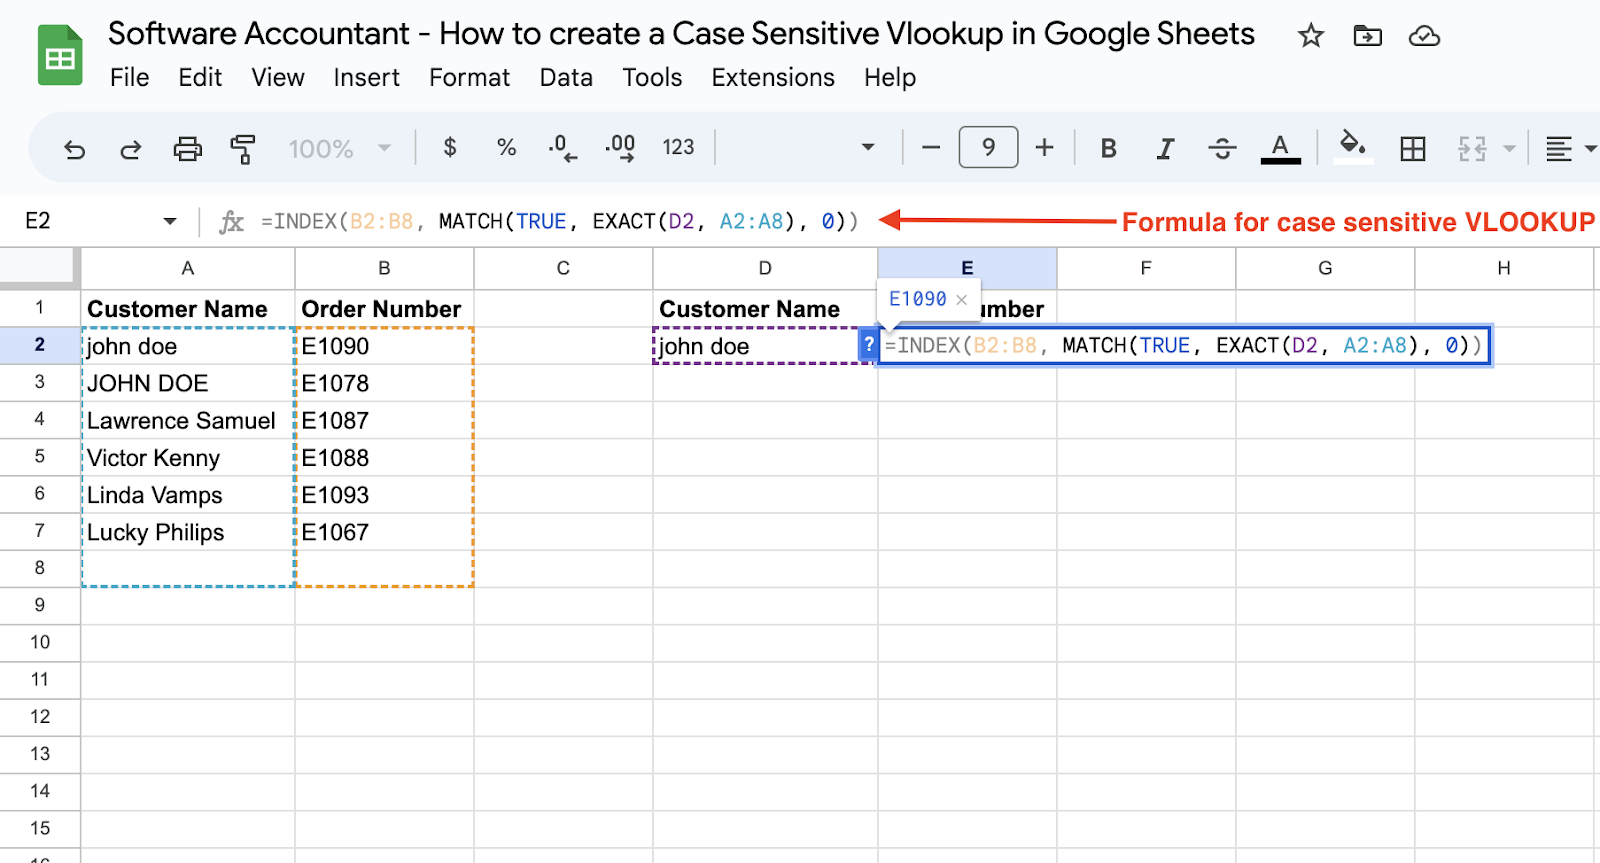1600x863 pixels.
Task: Click the select-all corner box
Action: point(38,267)
